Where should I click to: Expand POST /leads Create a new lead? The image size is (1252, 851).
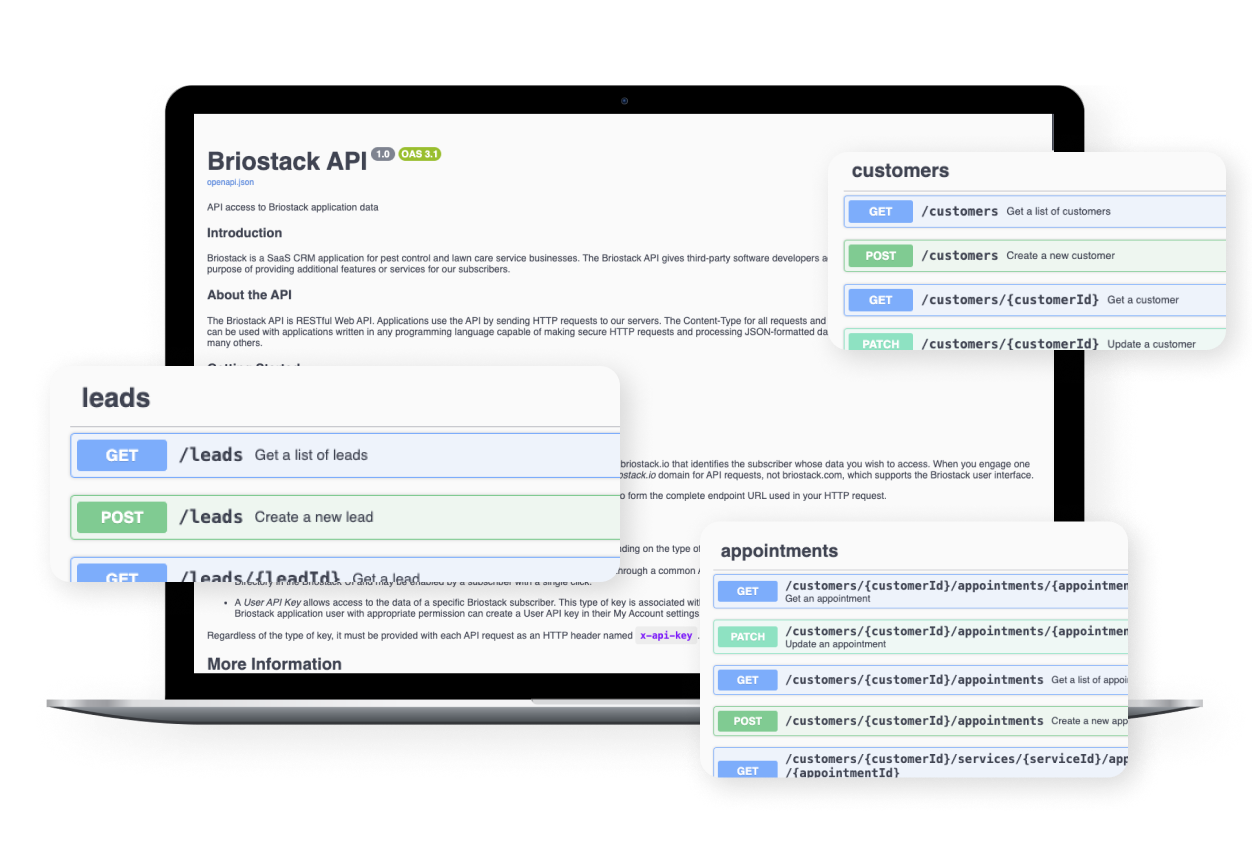(345, 517)
